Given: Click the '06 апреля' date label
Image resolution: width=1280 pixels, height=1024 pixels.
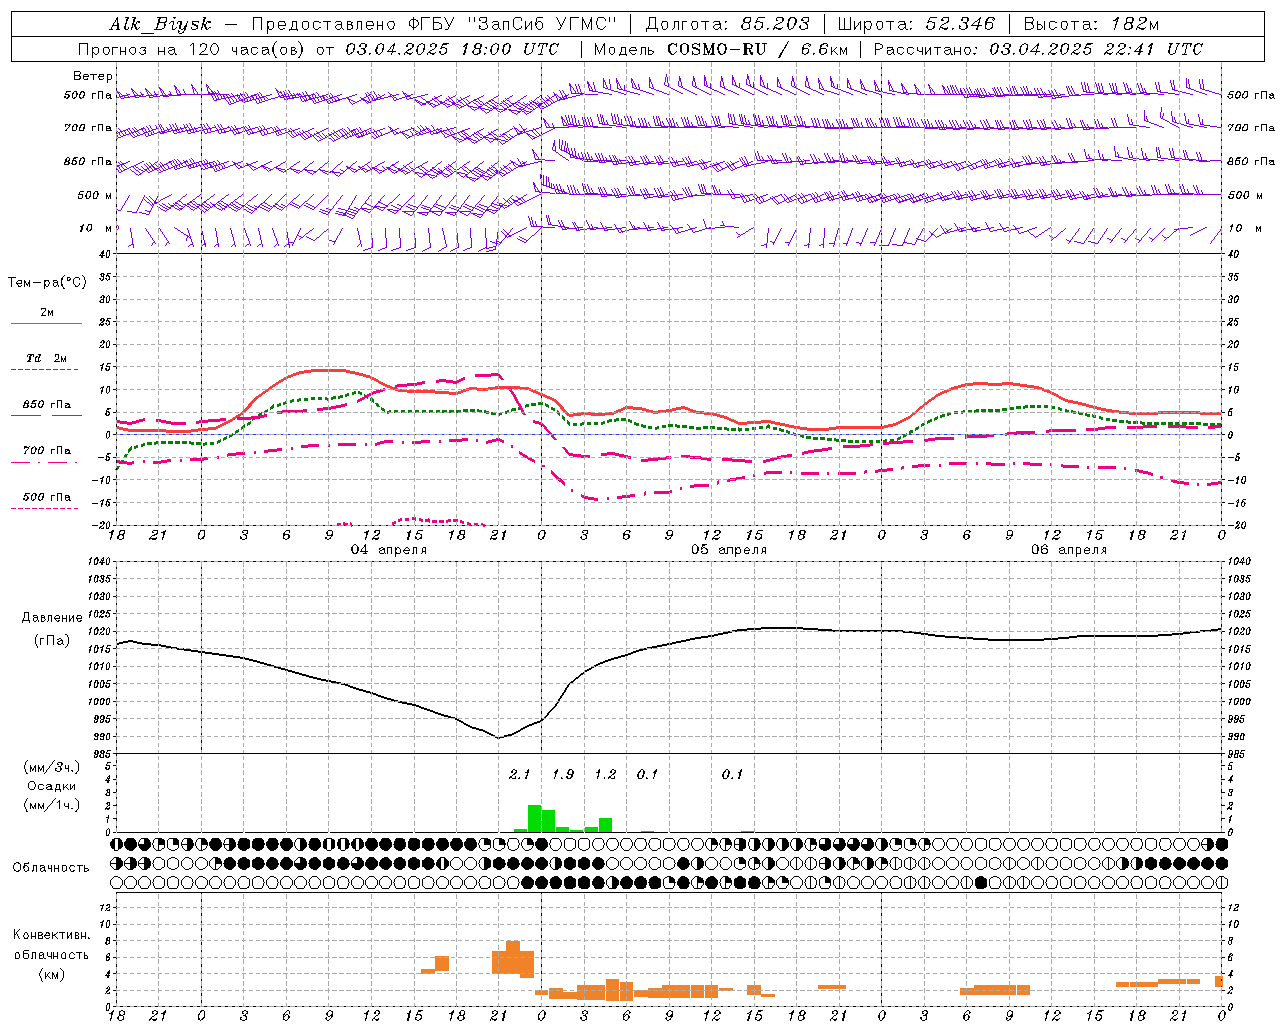Looking at the screenshot, I should coord(1069,550).
